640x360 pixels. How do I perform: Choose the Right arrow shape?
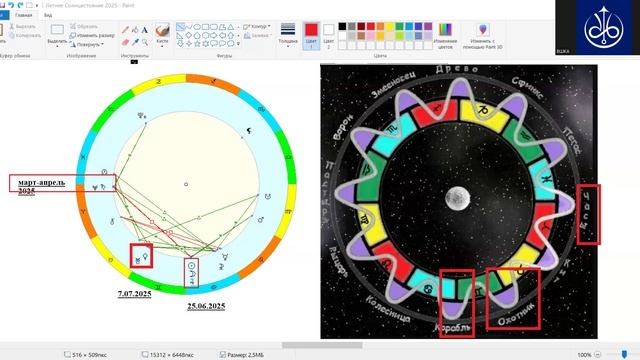(214, 36)
